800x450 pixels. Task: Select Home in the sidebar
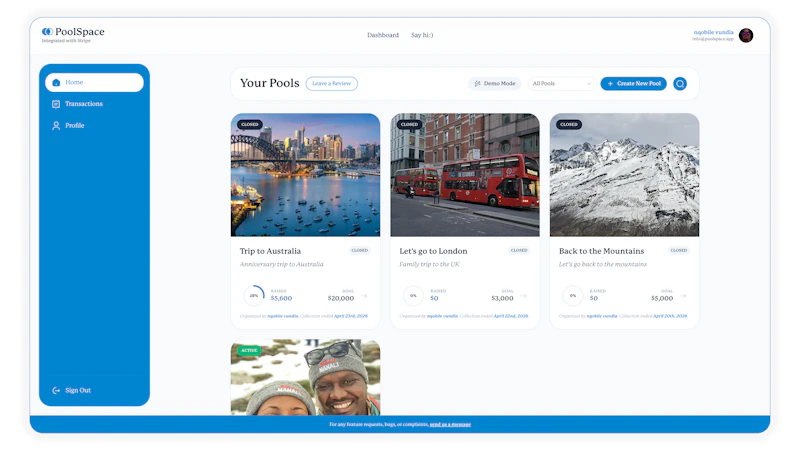coord(94,82)
